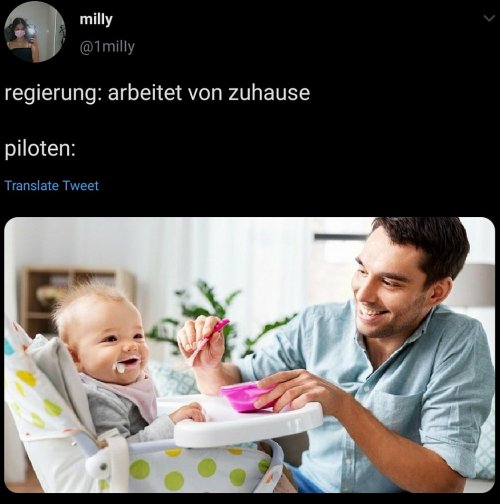Viewport: 500px width, 504px height.
Task: Expand the tweet options chevron
Action: [x=489, y=18]
